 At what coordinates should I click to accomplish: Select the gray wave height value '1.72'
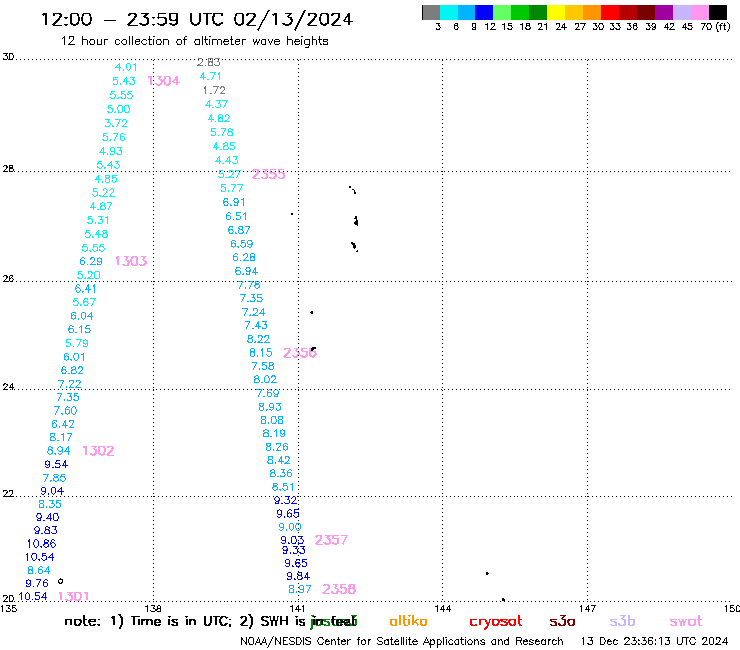coord(214,90)
